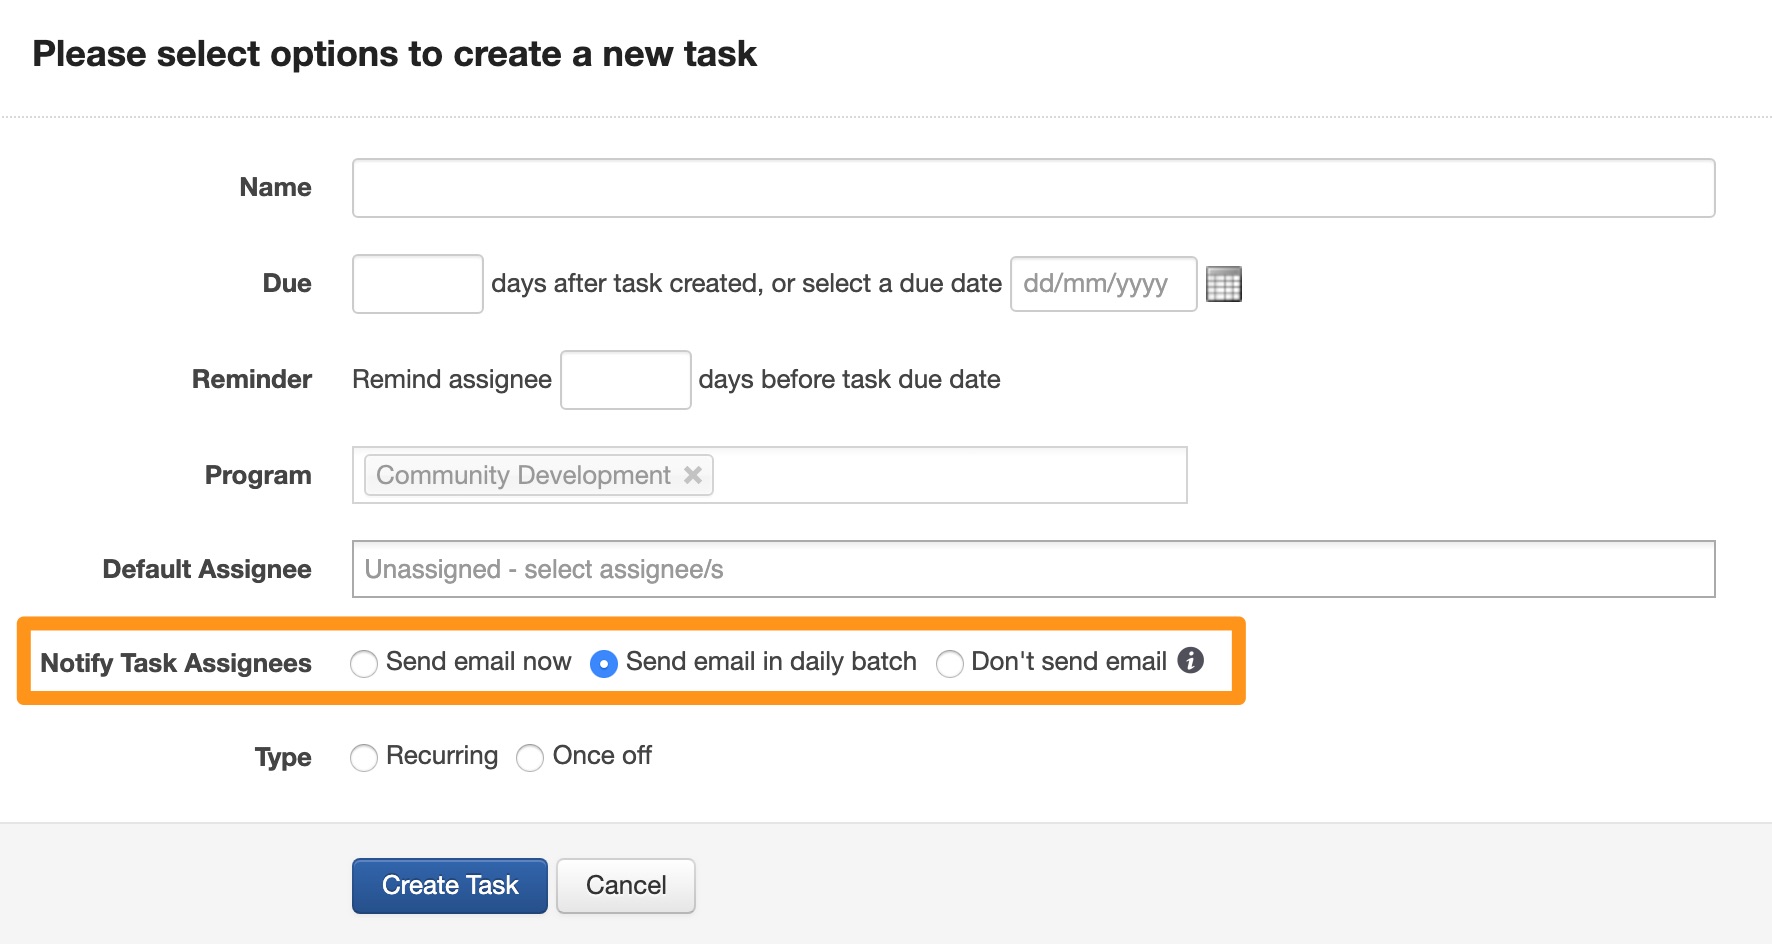
Task: Cancel the new task creation
Action: pyautogui.click(x=626, y=886)
